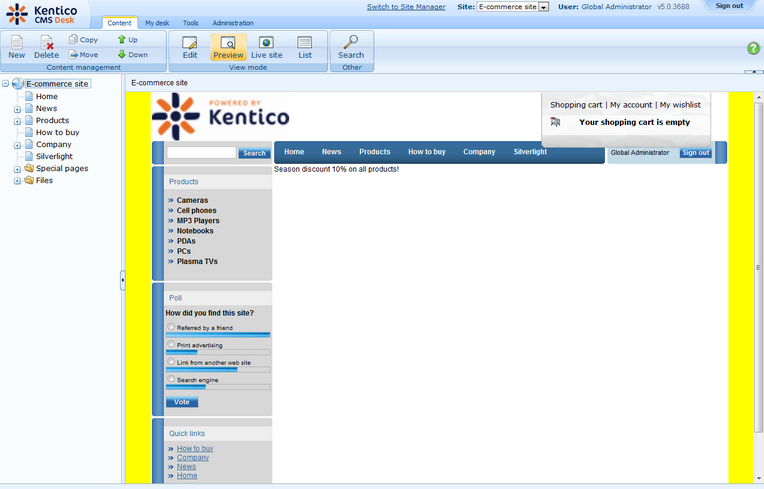Select Referred by a friend radio

[x=171, y=326]
